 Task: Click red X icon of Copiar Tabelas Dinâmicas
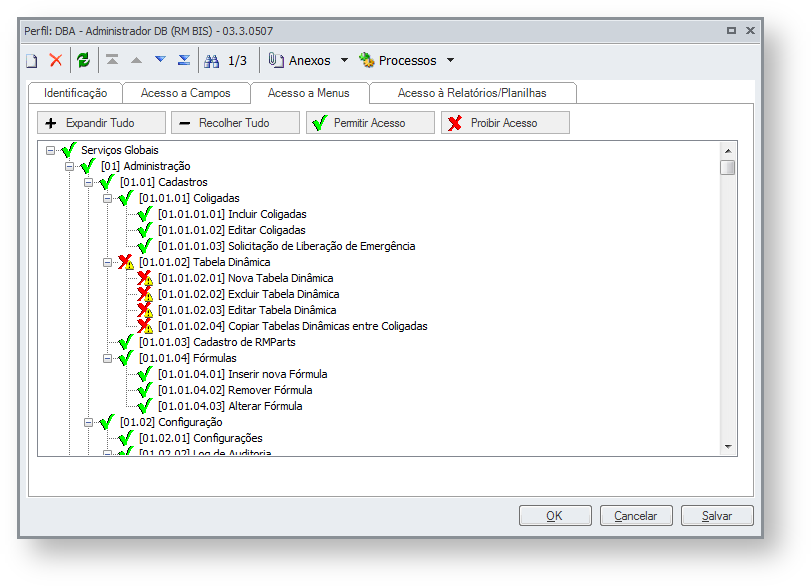pos(145,326)
